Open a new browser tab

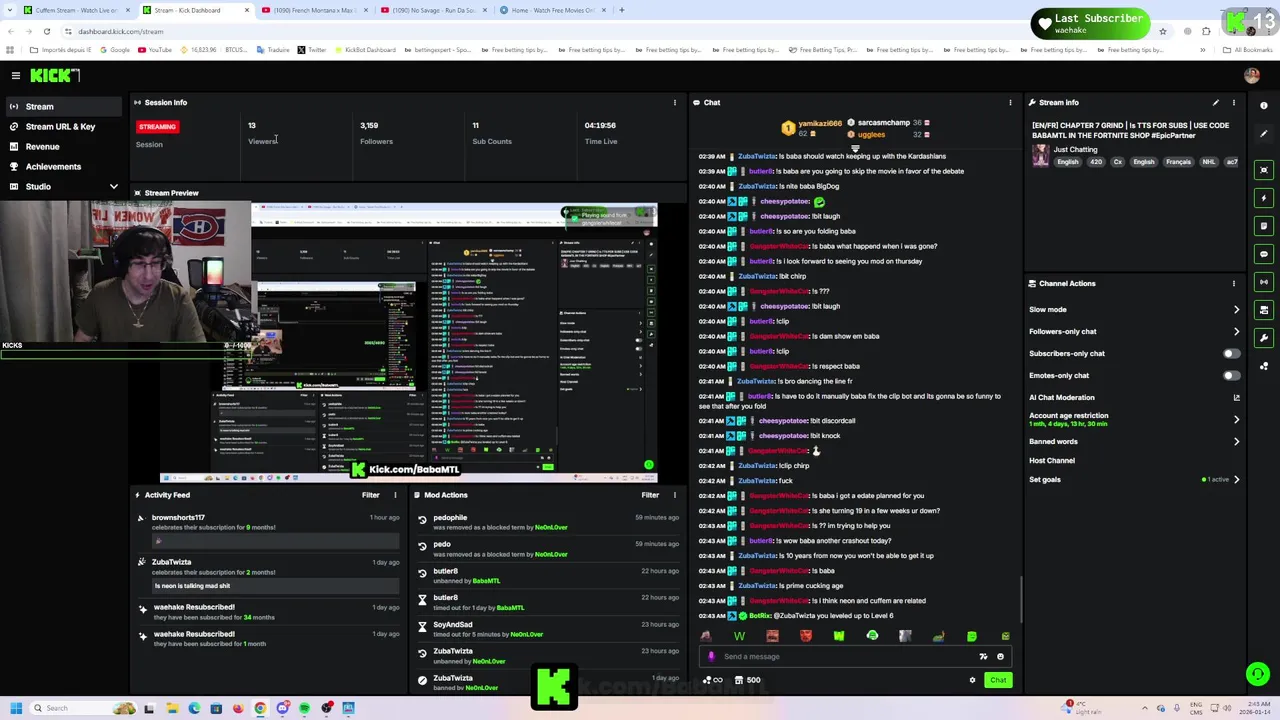point(621,10)
